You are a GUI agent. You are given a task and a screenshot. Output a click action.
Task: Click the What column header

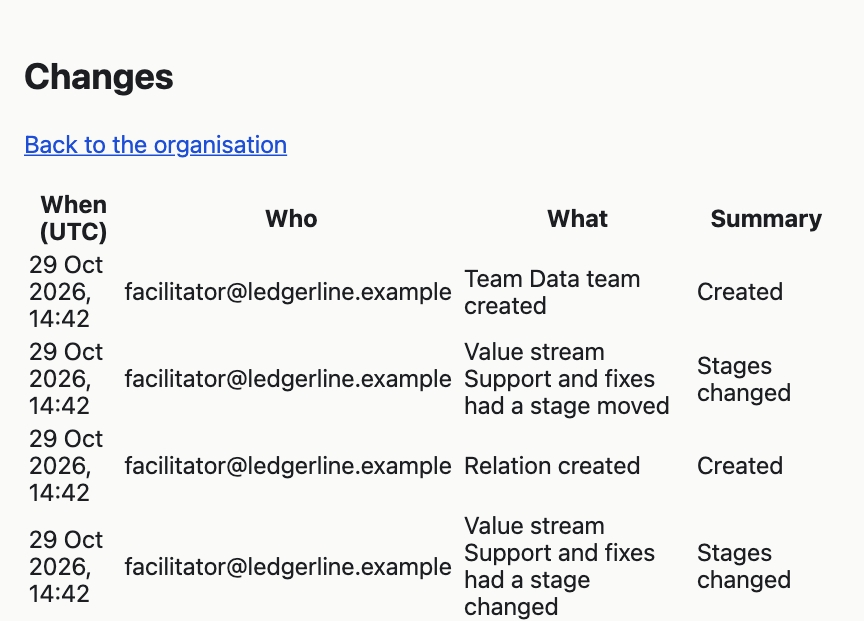pos(577,219)
